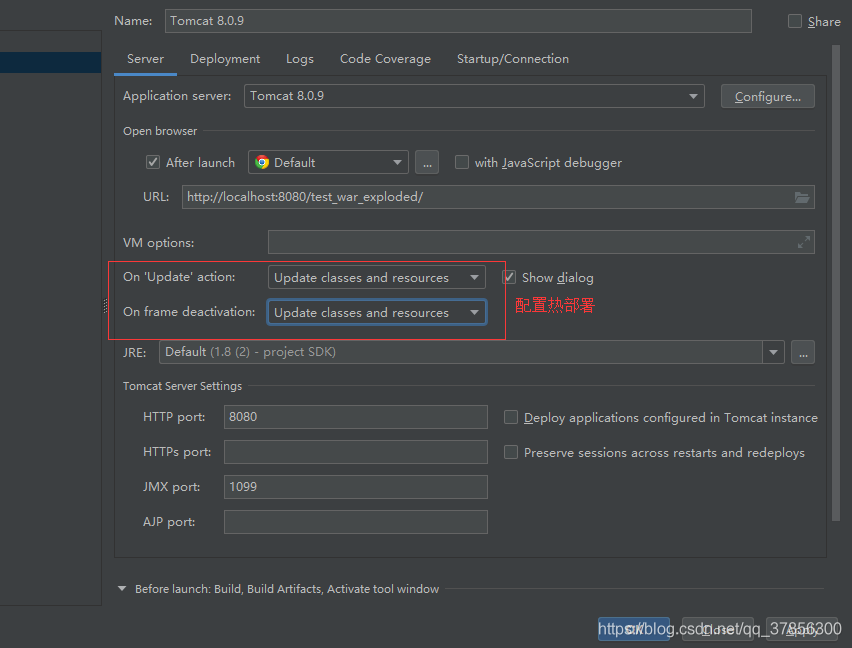Open the Application server dropdown
The height and width of the screenshot is (648, 852).
tap(474, 96)
